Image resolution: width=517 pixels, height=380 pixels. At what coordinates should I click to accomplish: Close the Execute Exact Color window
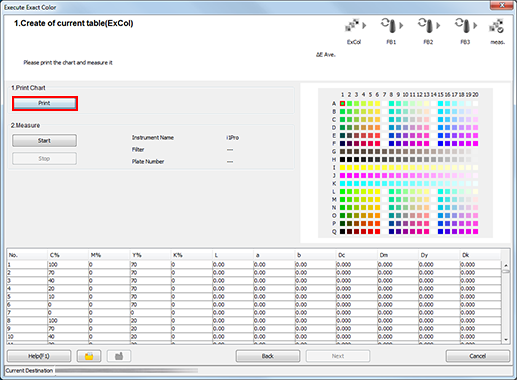point(502,5)
